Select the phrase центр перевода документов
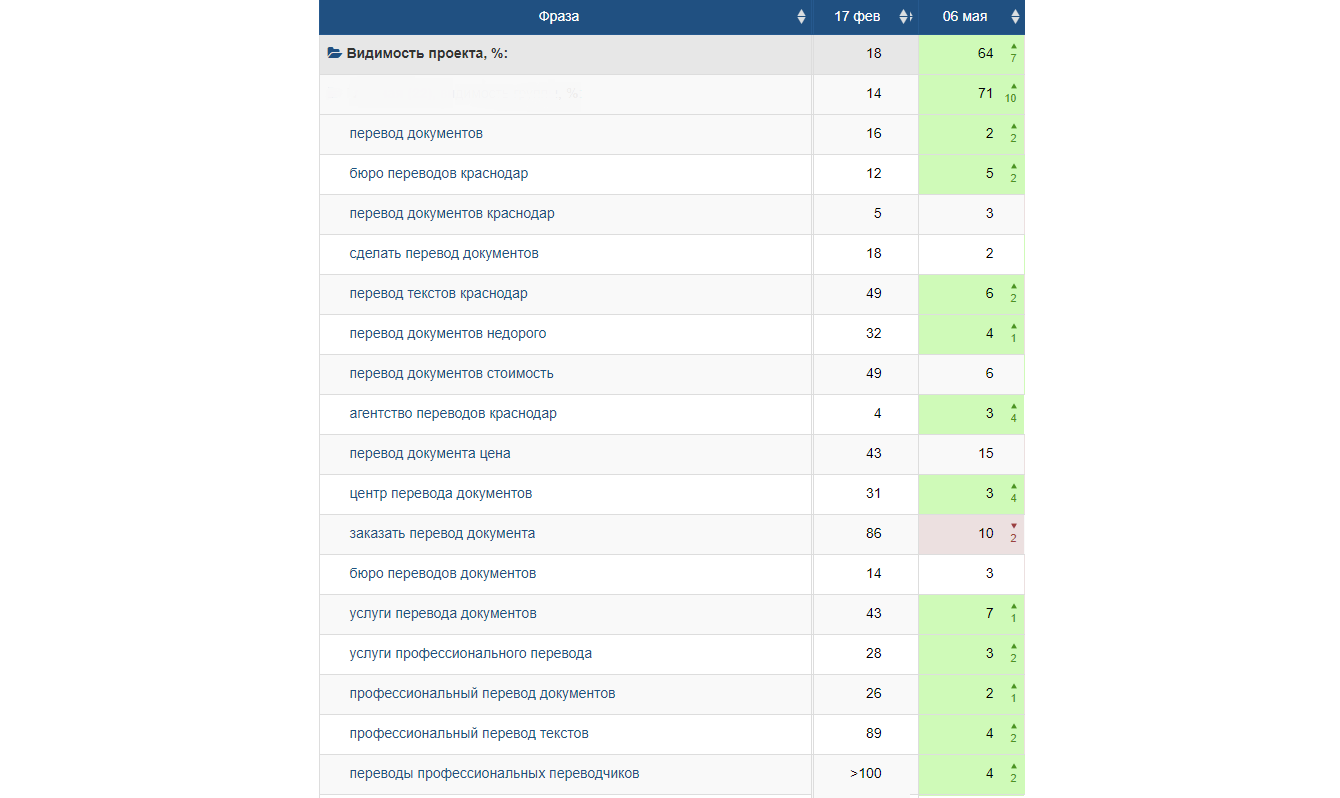This screenshot has height=798, width=1340. click(x=441, y=494)
